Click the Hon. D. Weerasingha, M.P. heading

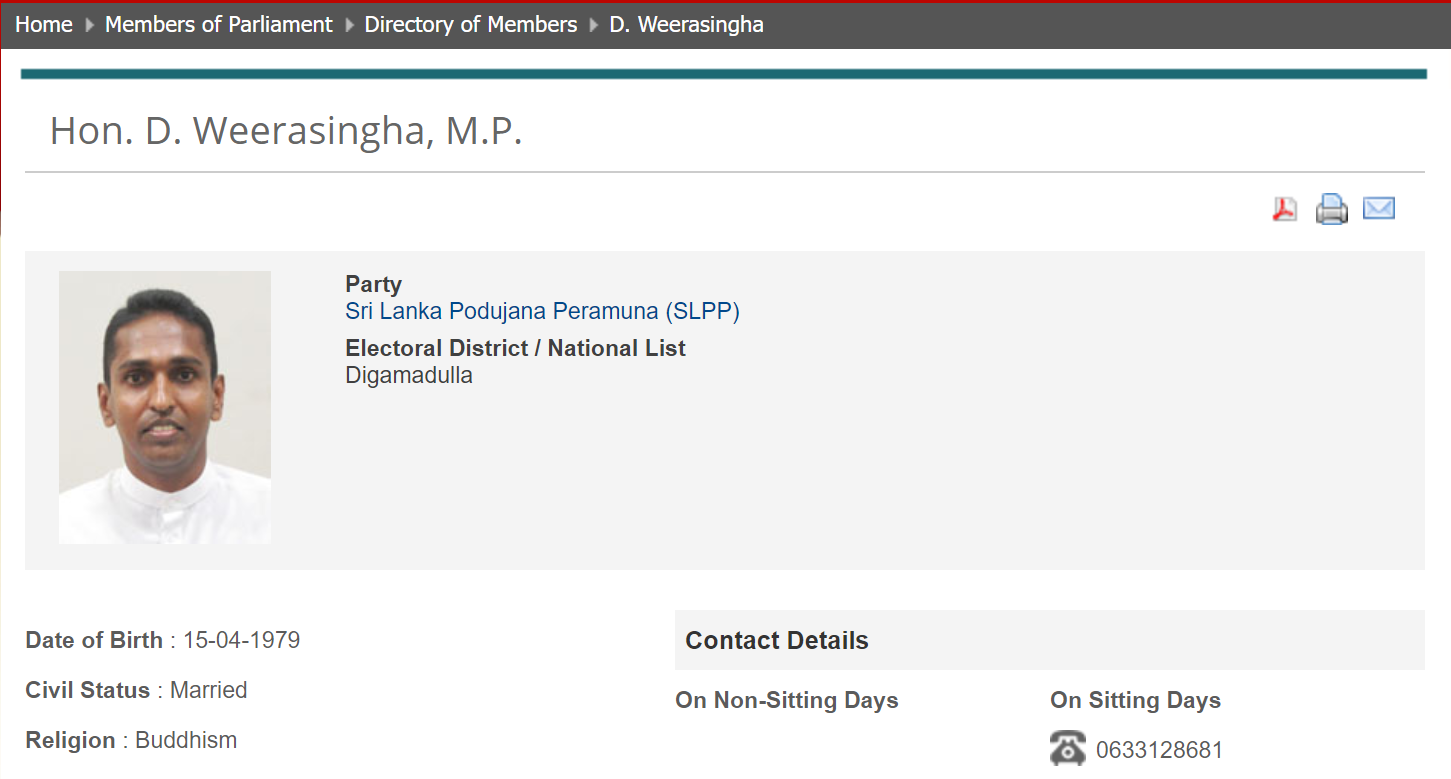pos(286,131)
